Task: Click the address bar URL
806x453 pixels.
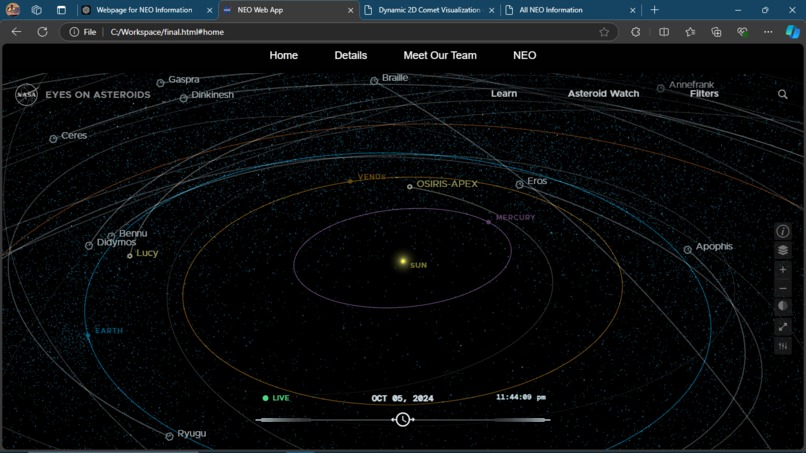Action: 167,32
